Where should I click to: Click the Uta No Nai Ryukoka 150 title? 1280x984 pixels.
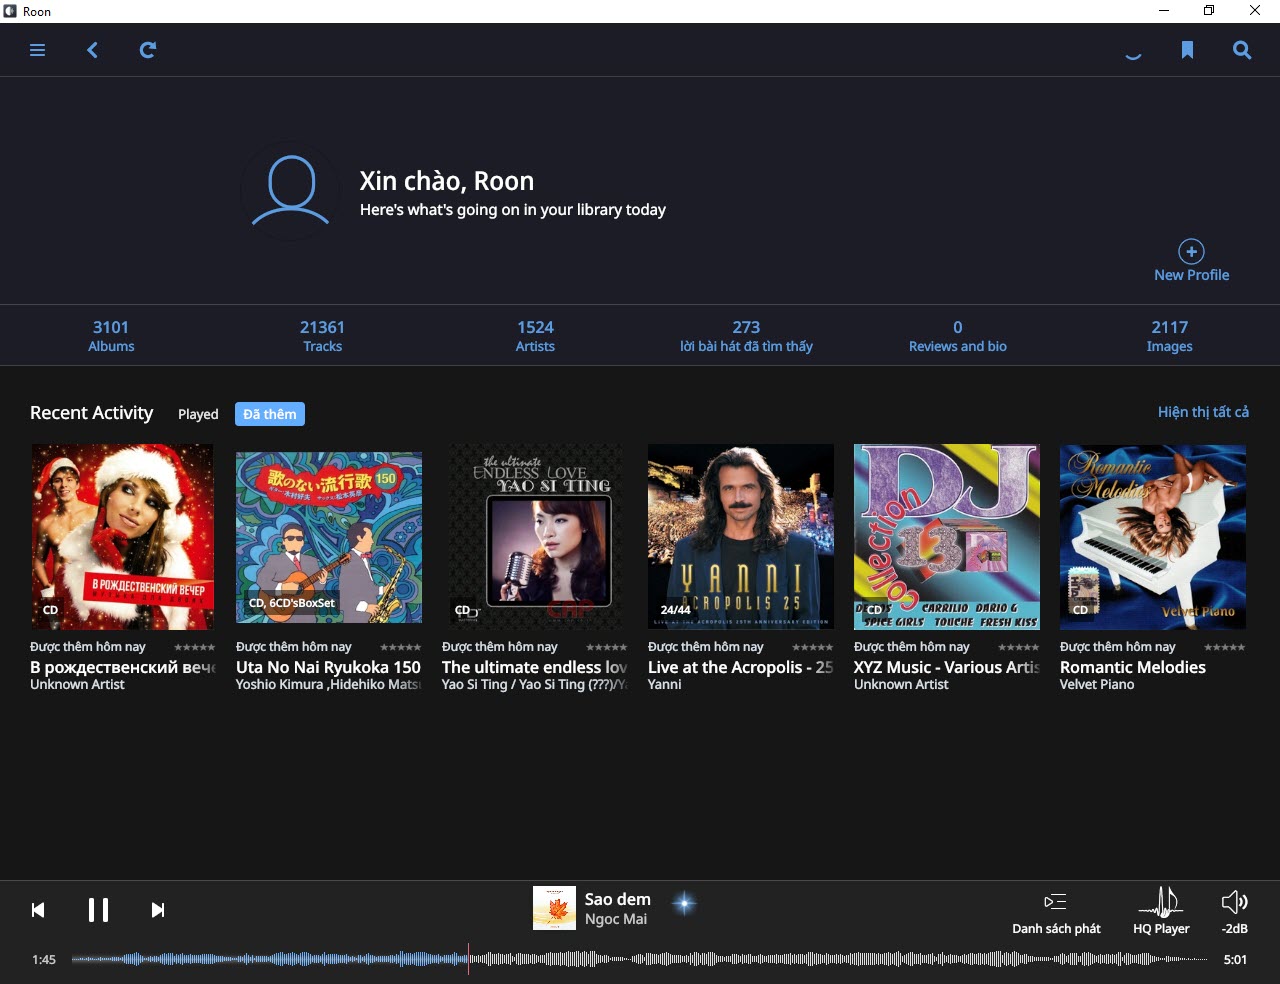tap(328, 667)
